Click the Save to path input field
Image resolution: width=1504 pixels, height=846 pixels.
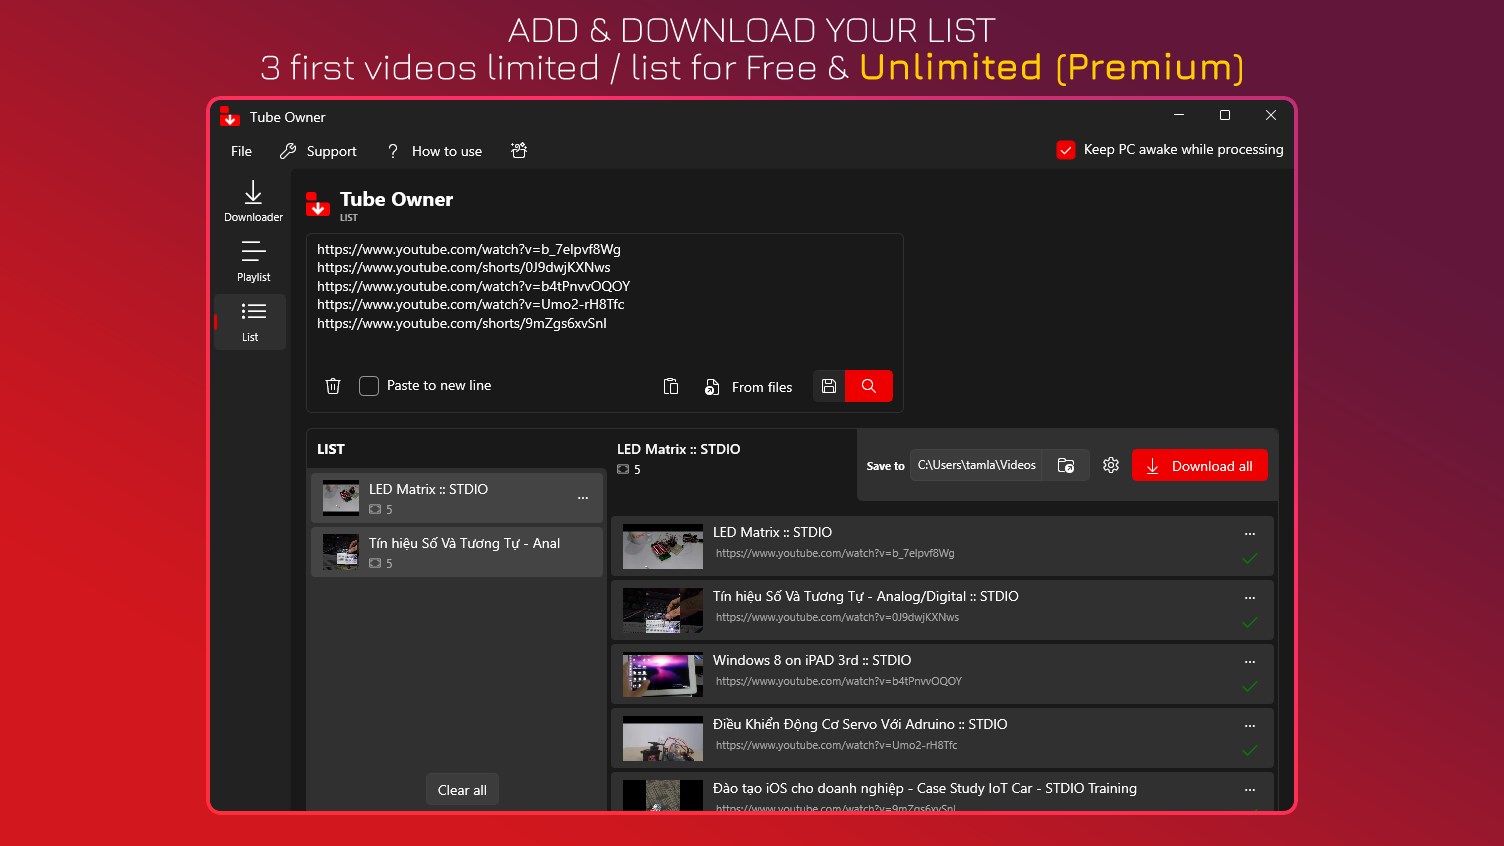pyautogui.click(x=975, y=465)
